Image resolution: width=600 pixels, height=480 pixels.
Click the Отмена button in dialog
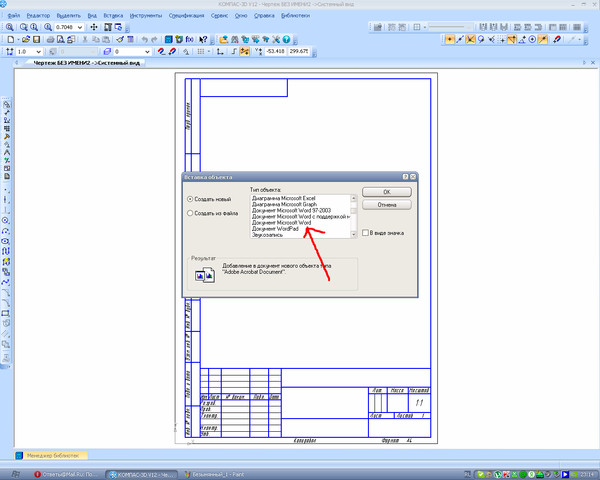(x=387, y=205)
